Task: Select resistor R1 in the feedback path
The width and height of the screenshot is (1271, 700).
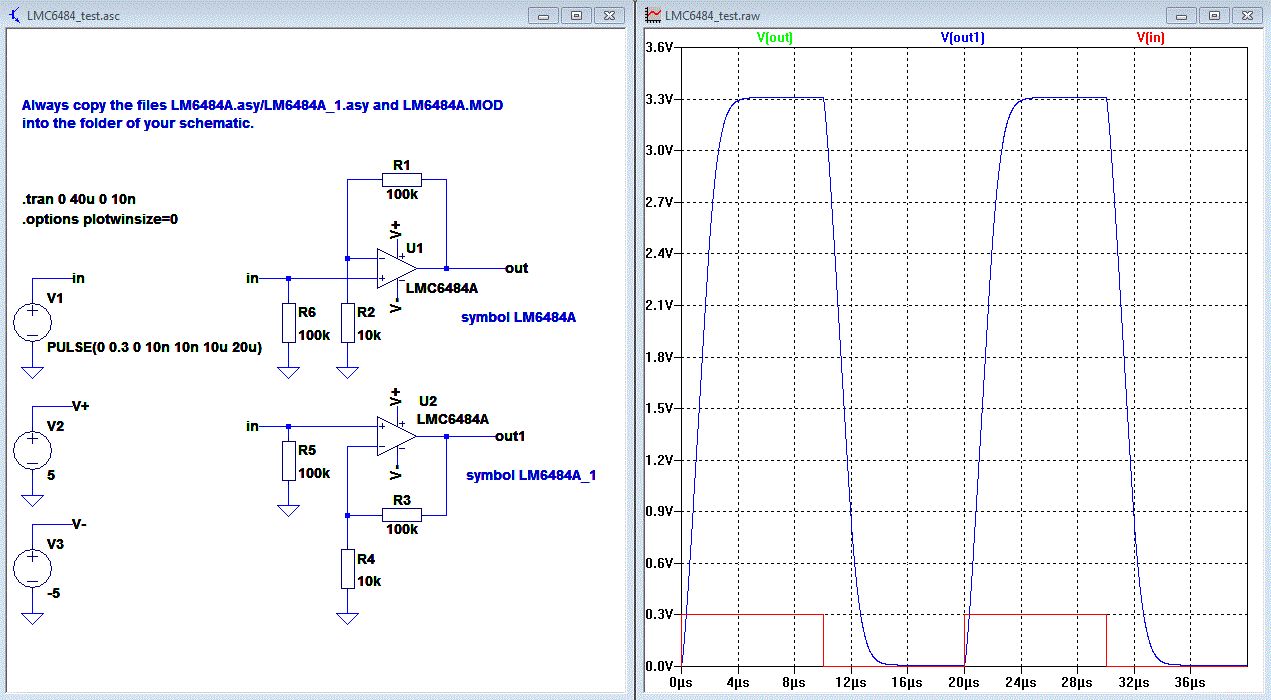Action: [401, 180]
